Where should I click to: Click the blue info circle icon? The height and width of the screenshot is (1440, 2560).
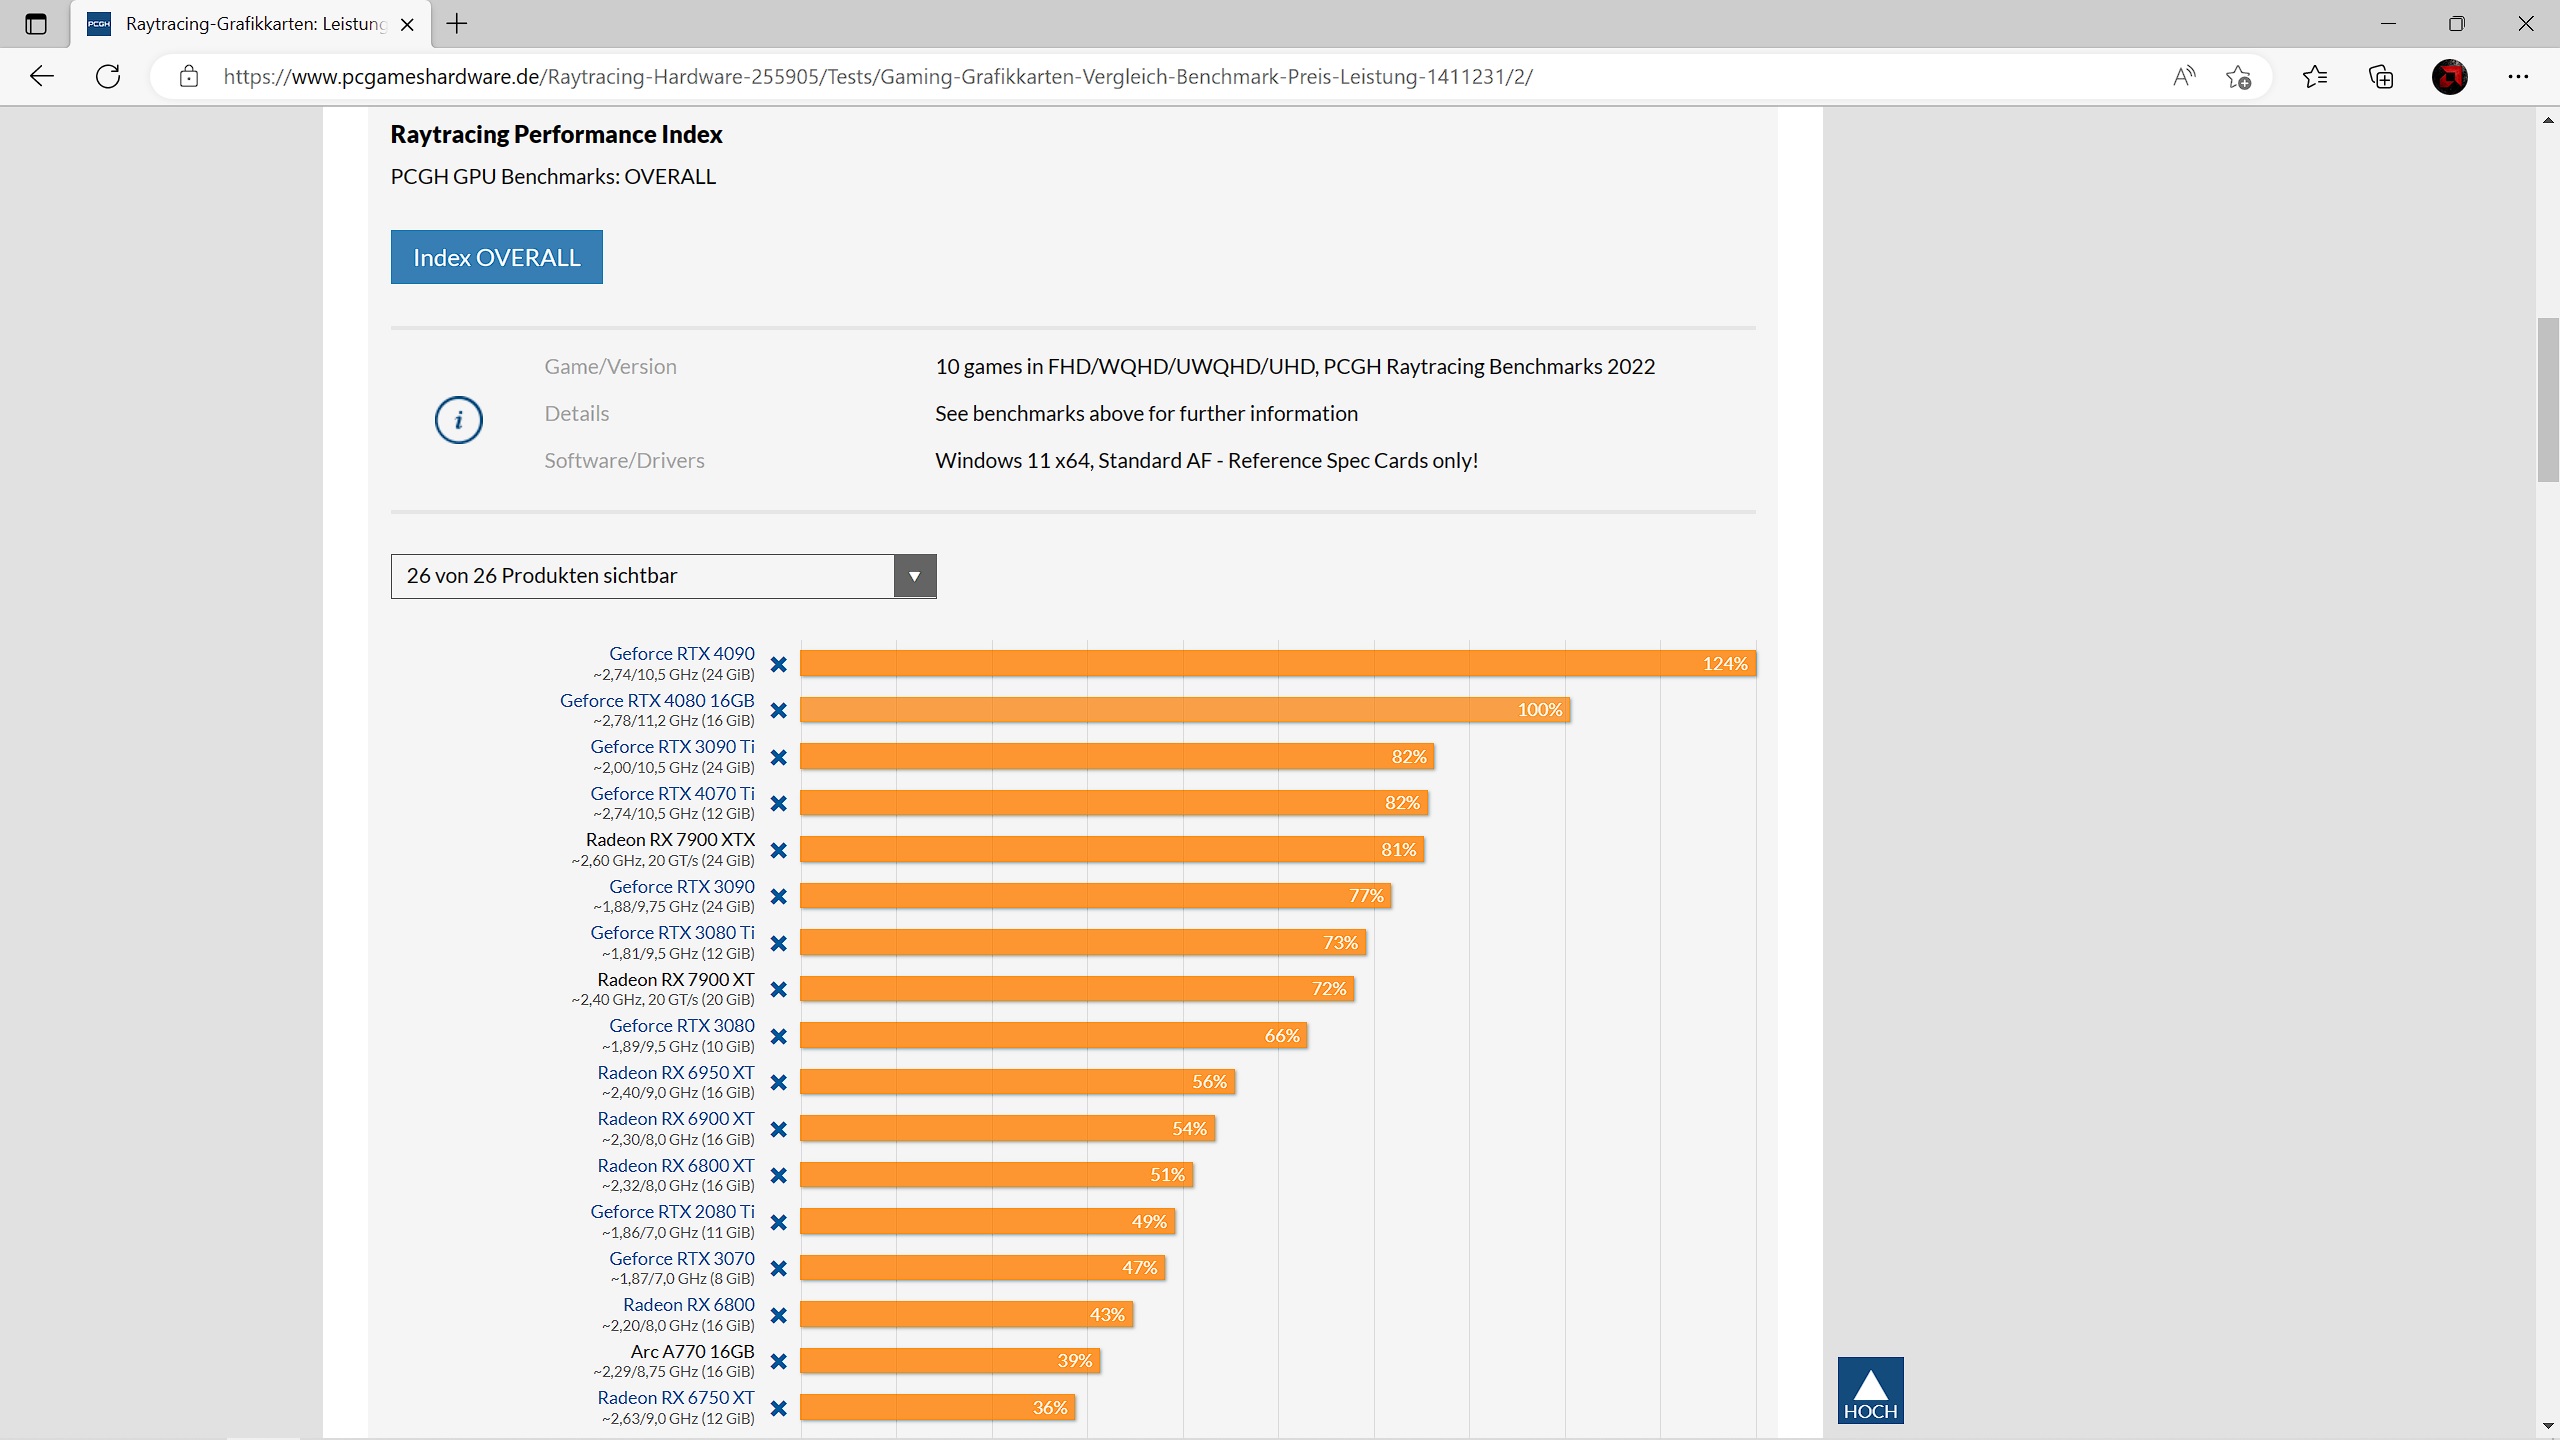pos(458,420)
